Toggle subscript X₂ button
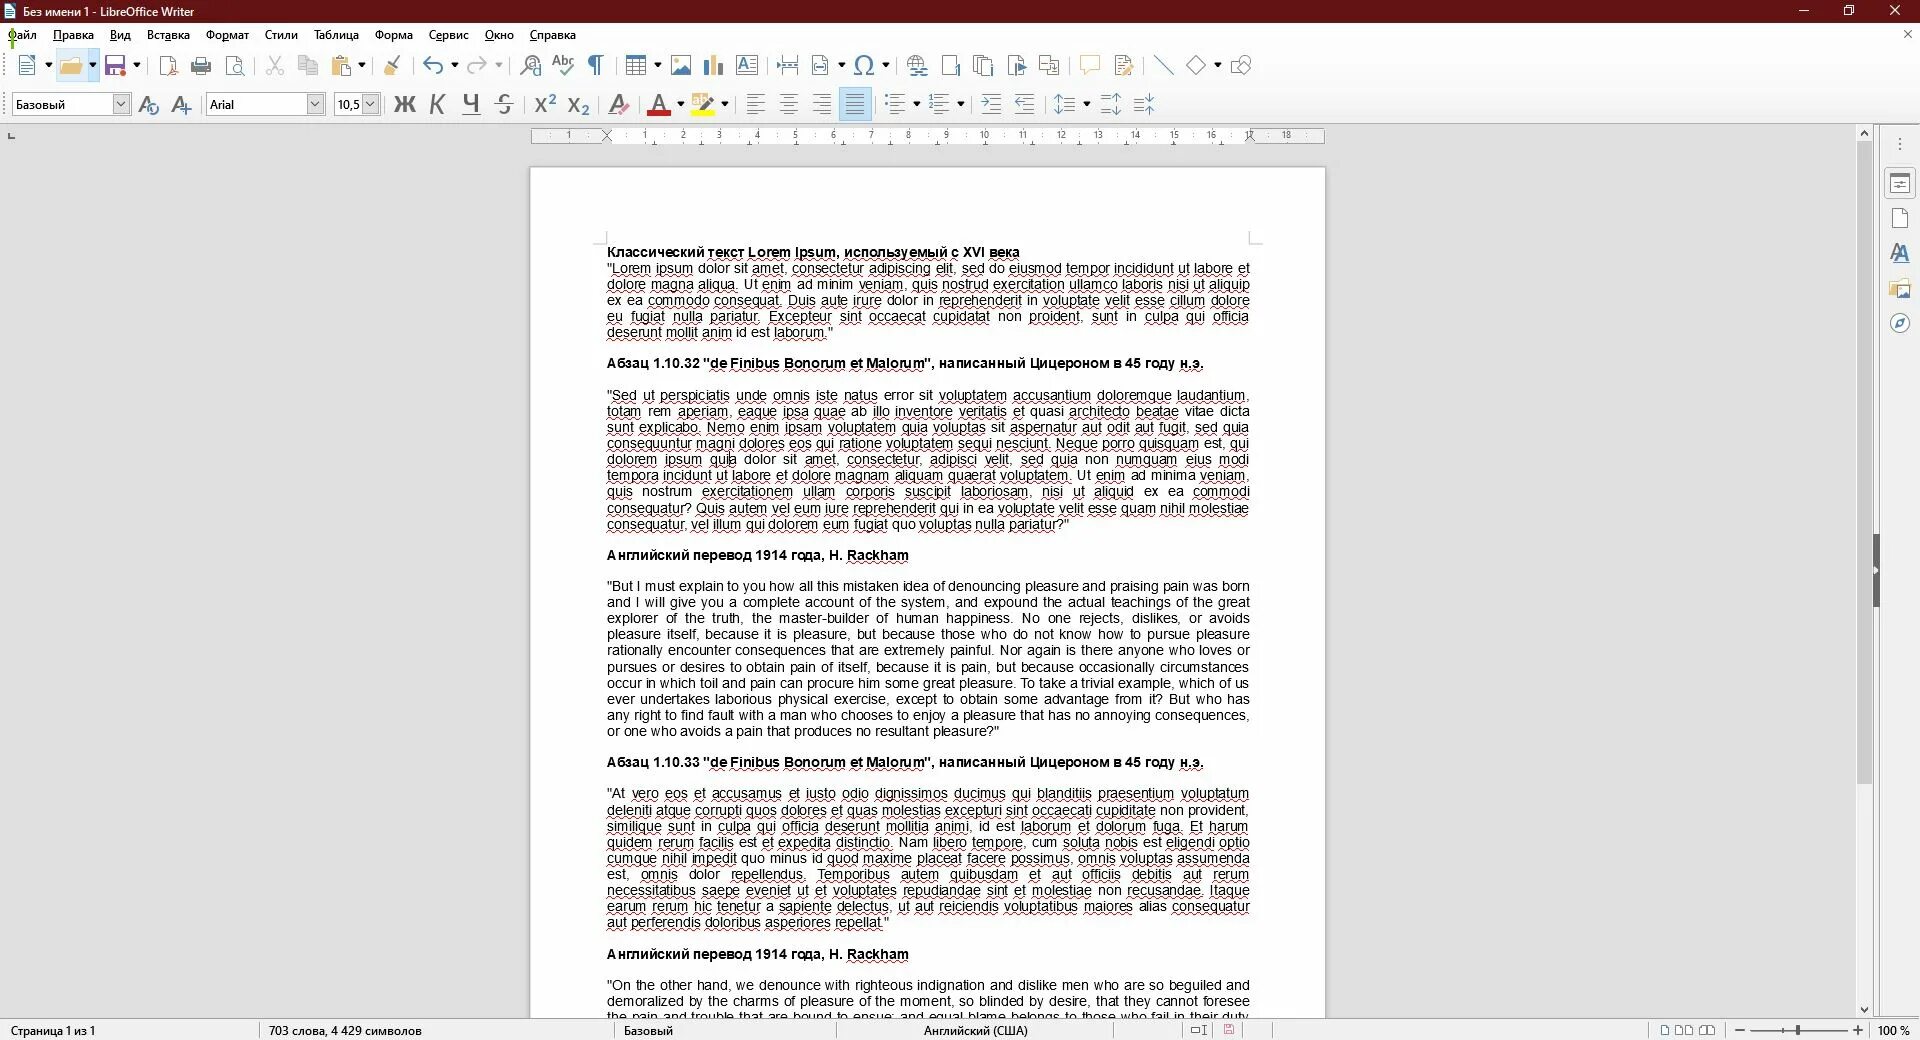Screen dimensions: 1920x1040 pos(578,104)
